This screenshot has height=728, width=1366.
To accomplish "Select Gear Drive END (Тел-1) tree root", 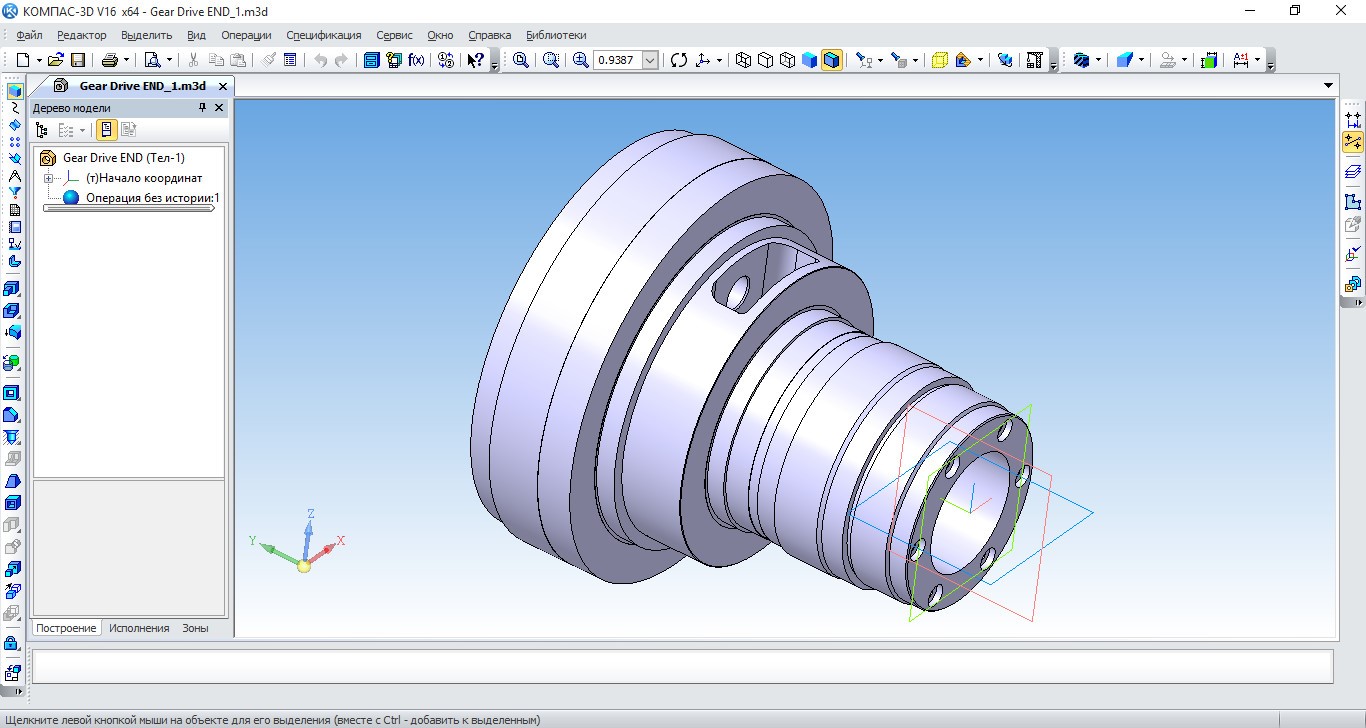I will pyautogui.click(x=124, y=158).
